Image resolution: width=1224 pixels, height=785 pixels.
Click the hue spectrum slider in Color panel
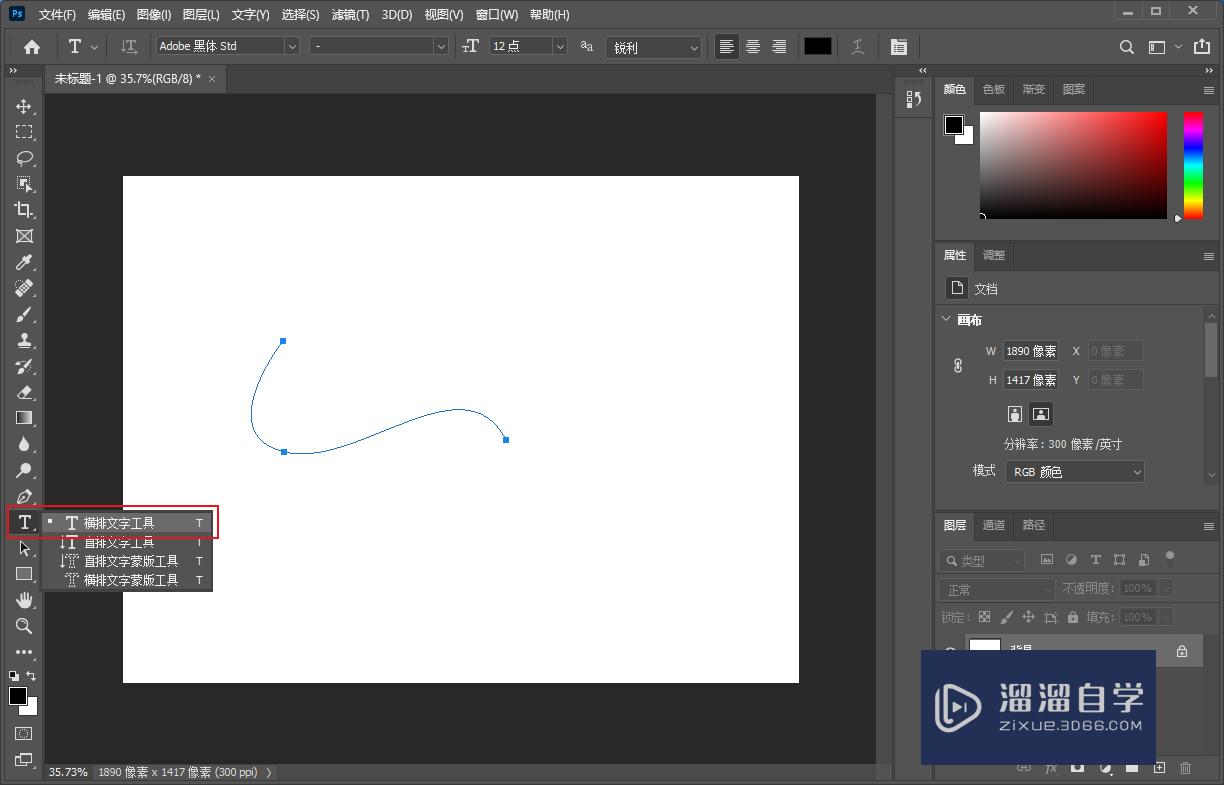tap(1193, 165)
